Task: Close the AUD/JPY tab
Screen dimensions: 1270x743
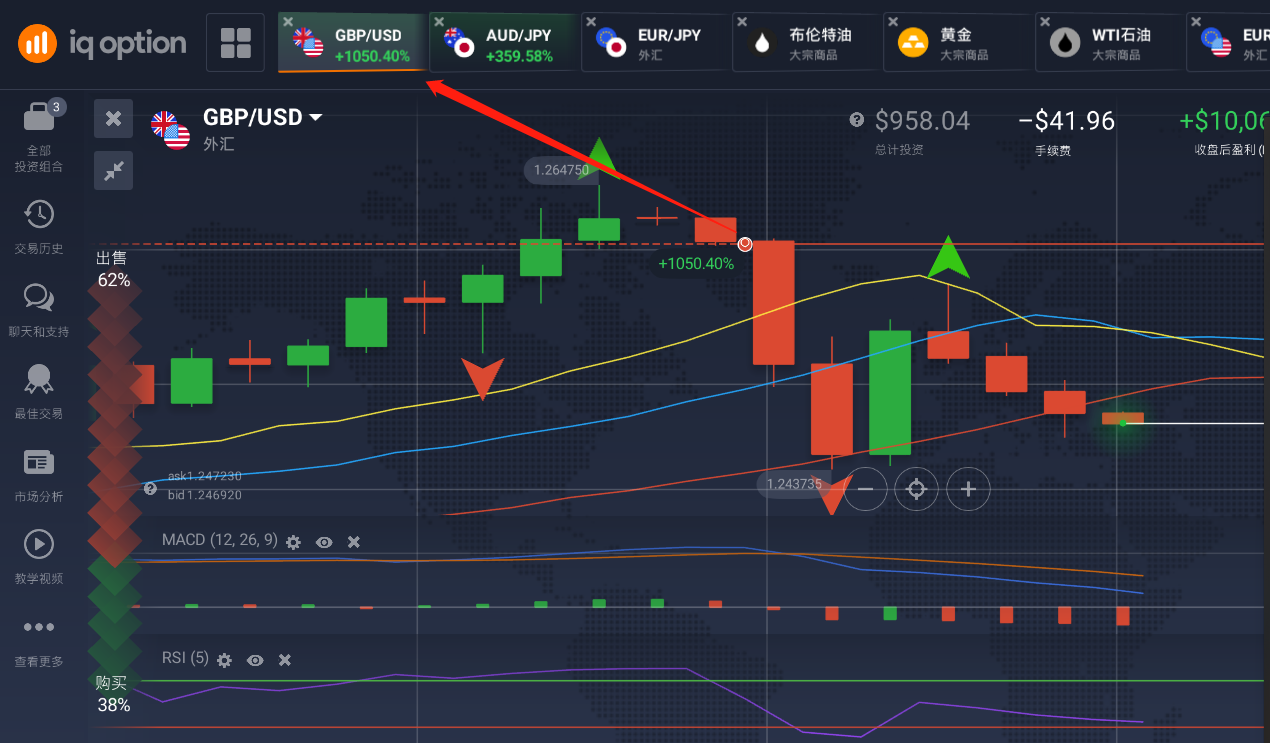Action: click(439, 21)
